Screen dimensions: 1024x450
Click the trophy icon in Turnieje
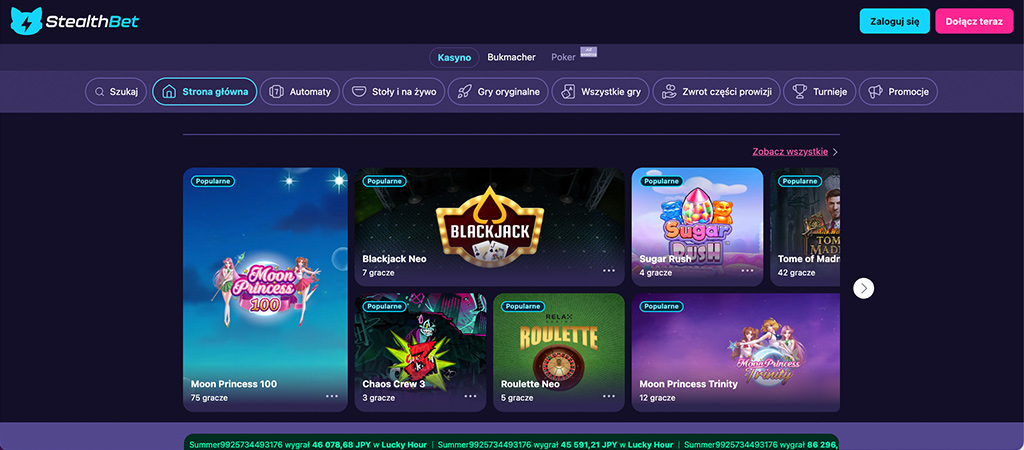(799, 92)
